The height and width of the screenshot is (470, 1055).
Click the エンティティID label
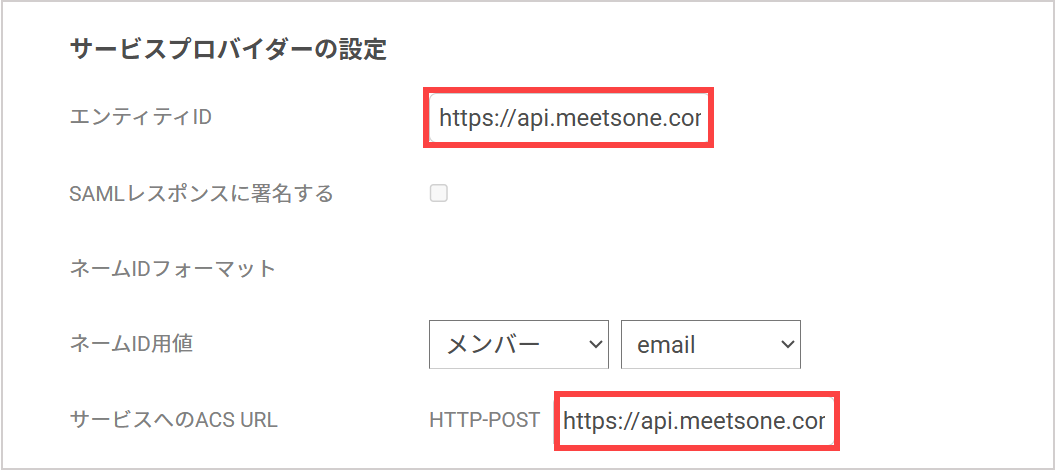pyautogui.click(x=141, y=118)
